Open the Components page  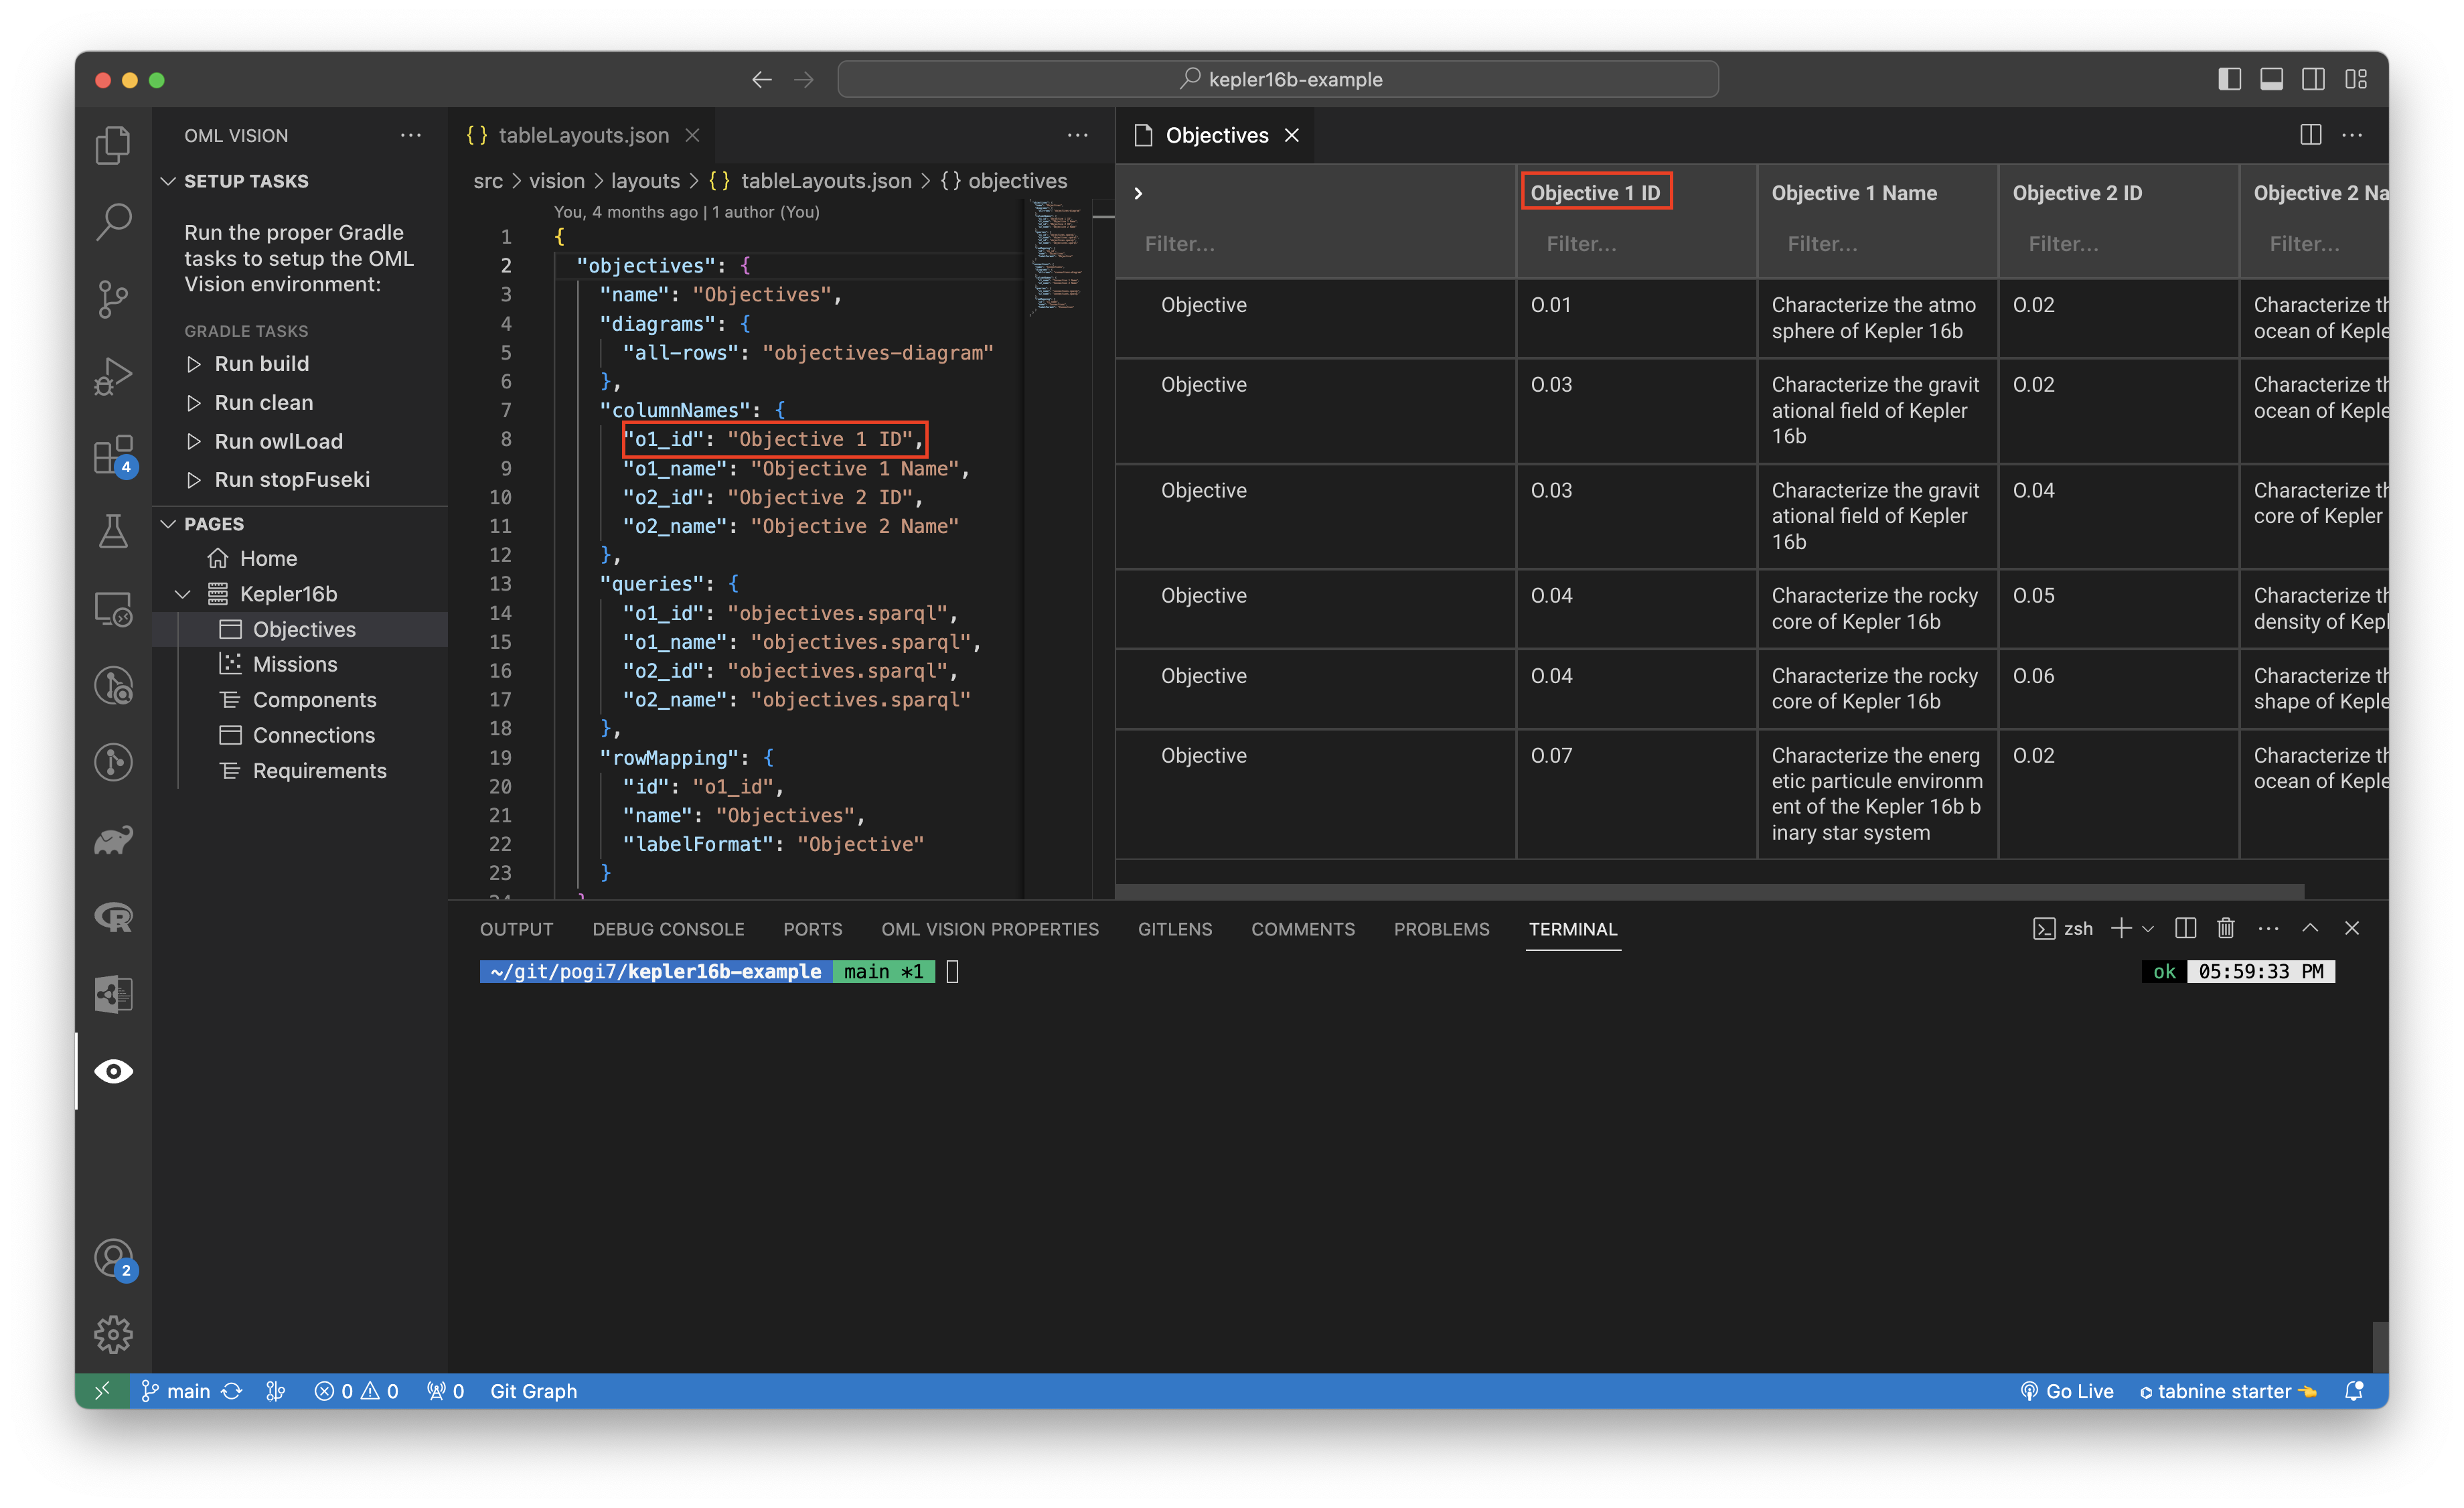[x=314, y=700]
